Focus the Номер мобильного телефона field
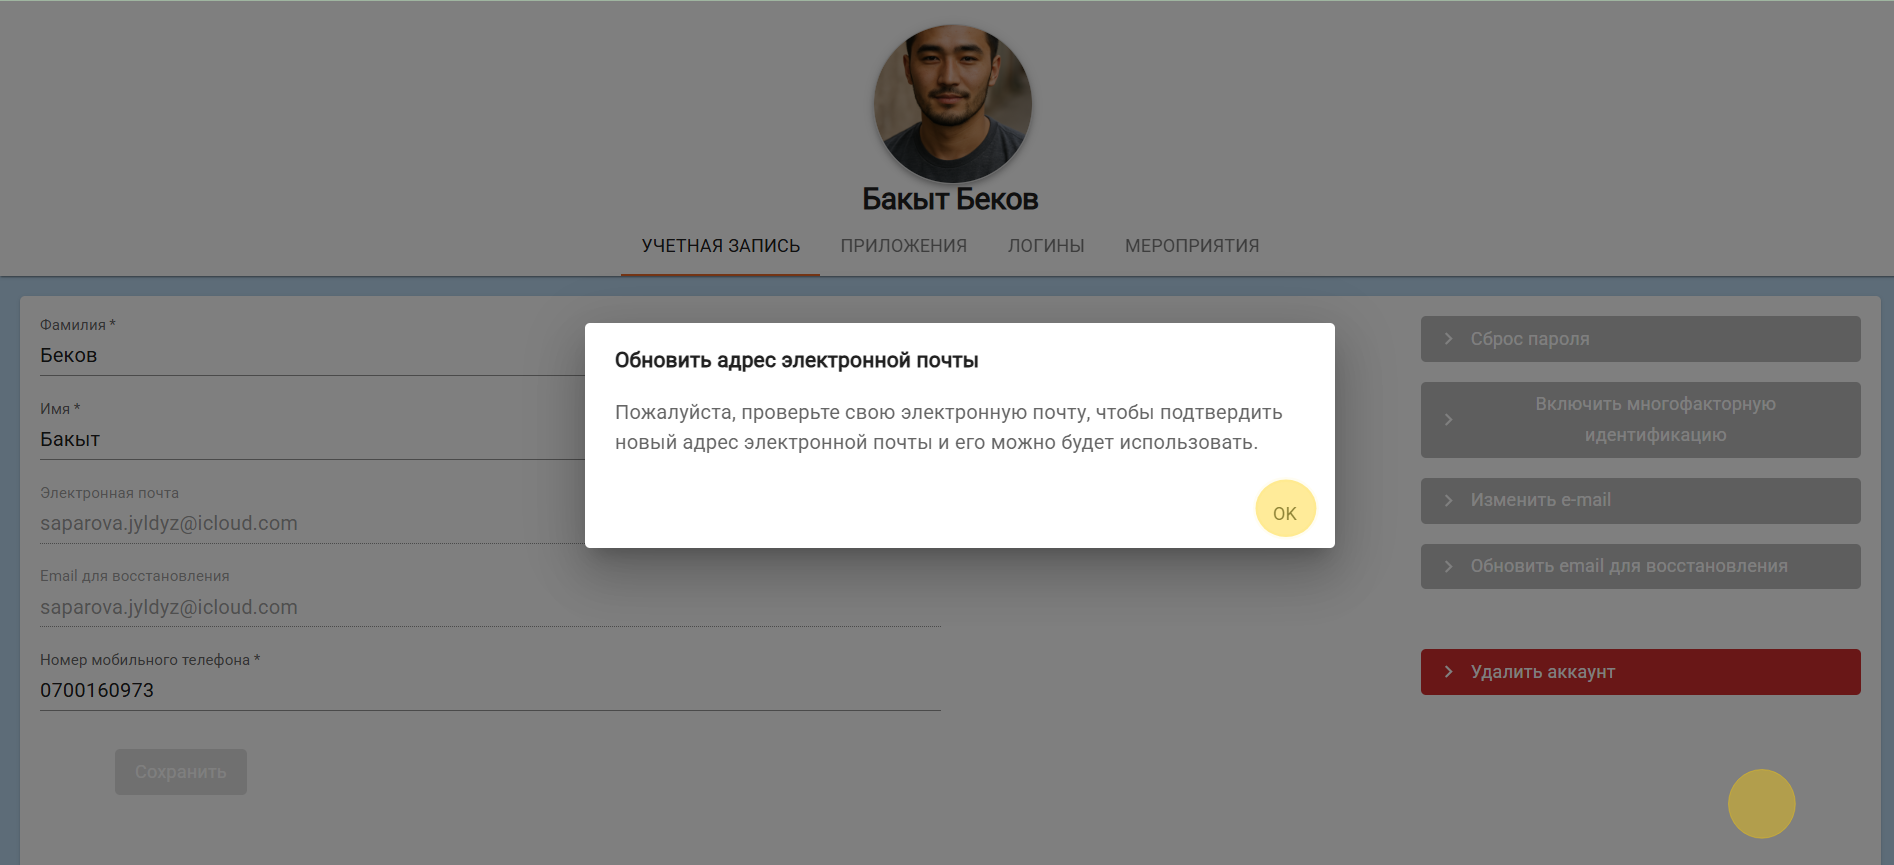Screen dimensions: 1894x865 click(x=490, y=690)
